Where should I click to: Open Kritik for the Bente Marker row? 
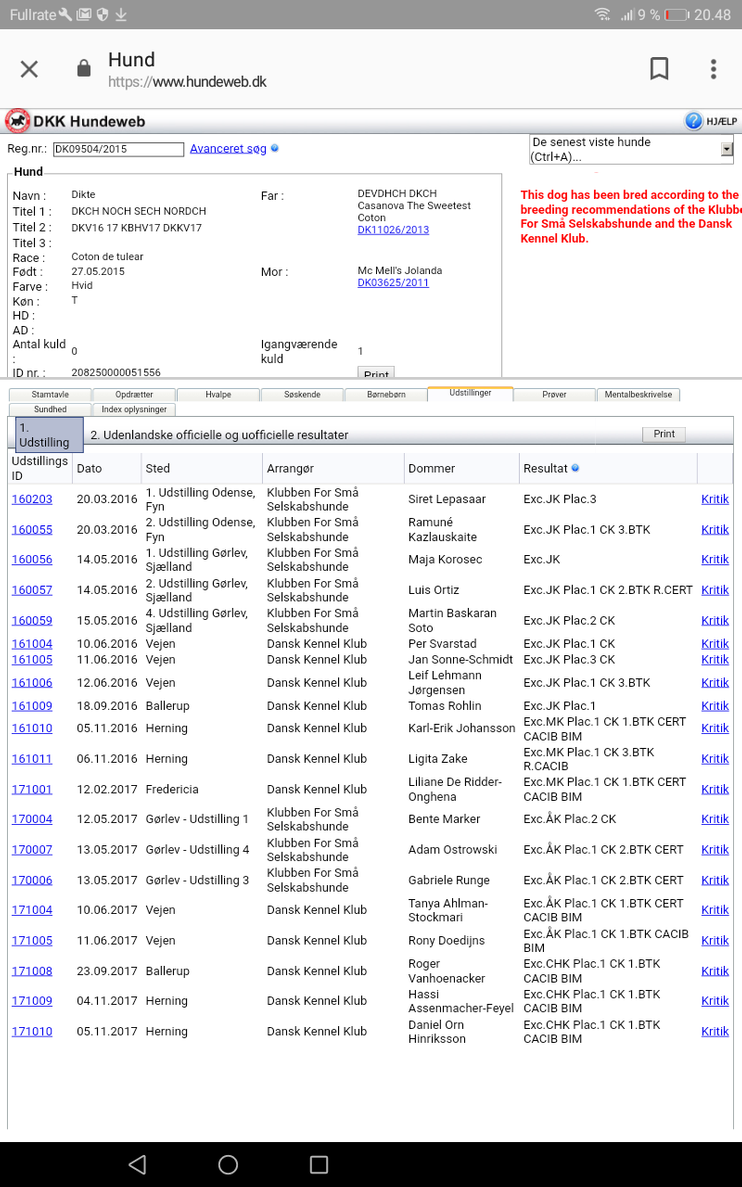[x=715, y=819]
